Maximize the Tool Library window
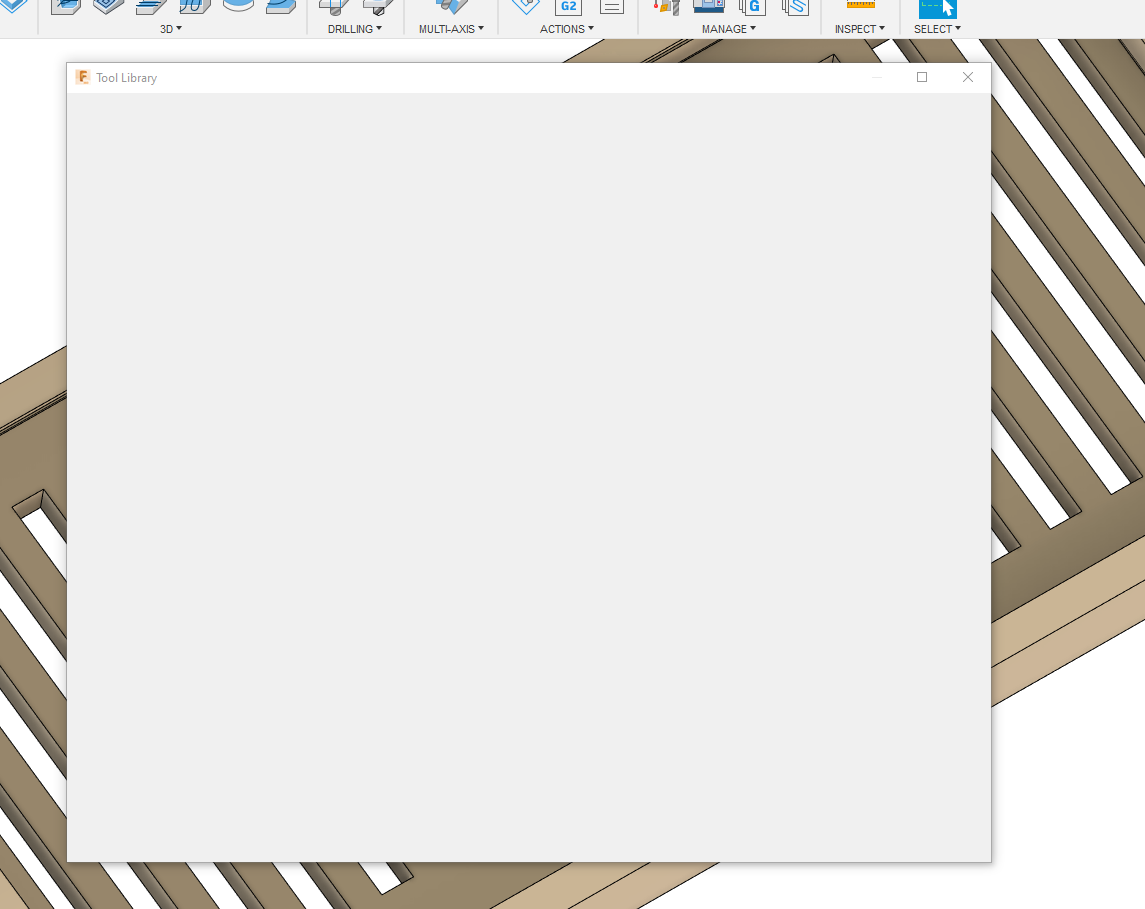 [x=922, y=77]
